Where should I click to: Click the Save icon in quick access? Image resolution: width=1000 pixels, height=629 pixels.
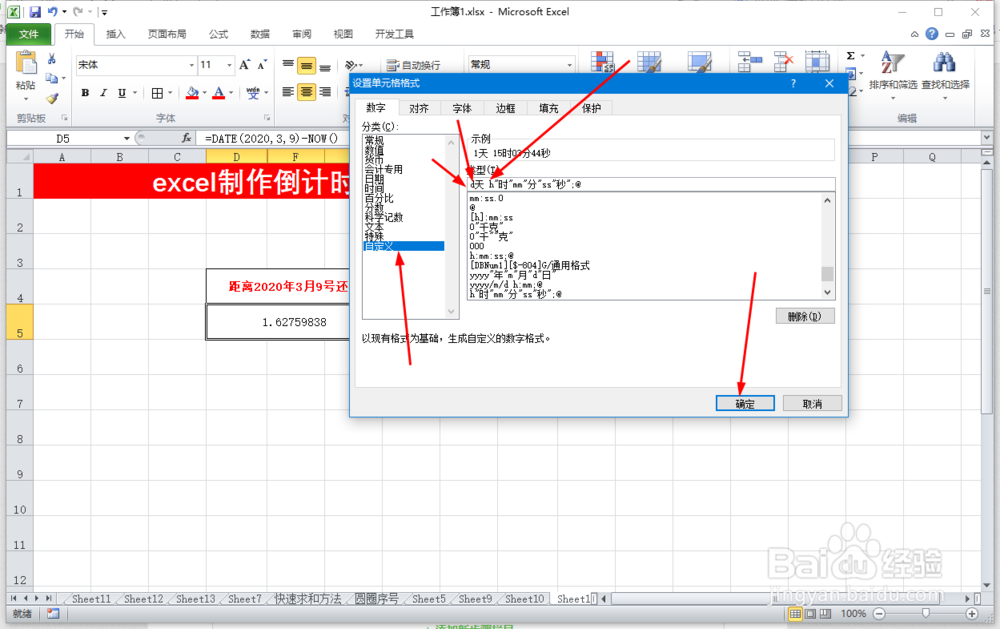point(35,11)
